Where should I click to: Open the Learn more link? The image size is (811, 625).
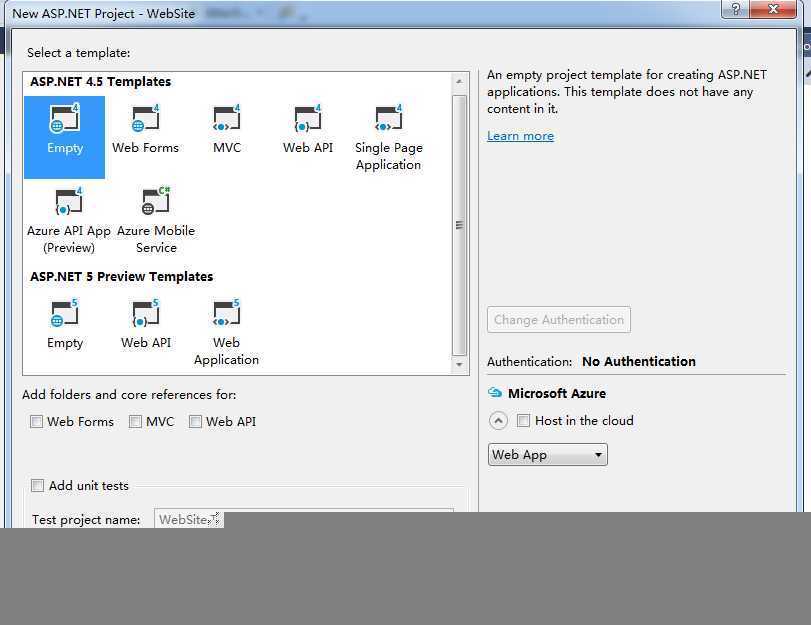[x=520, y=136]
